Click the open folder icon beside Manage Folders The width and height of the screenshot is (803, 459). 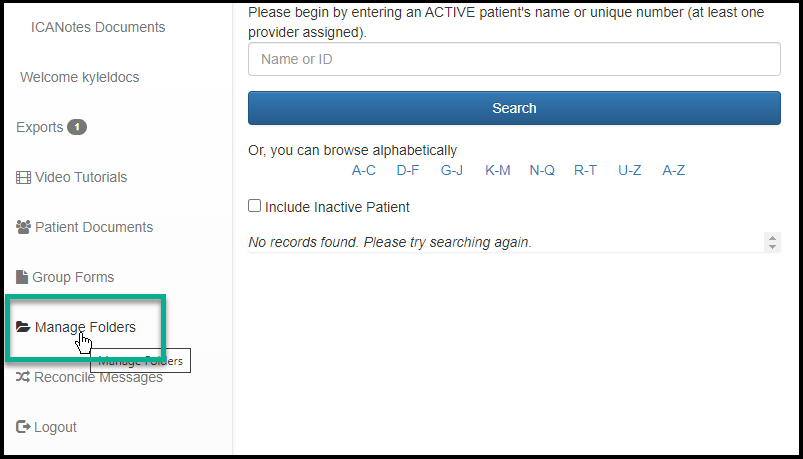(x=23, y=328)
